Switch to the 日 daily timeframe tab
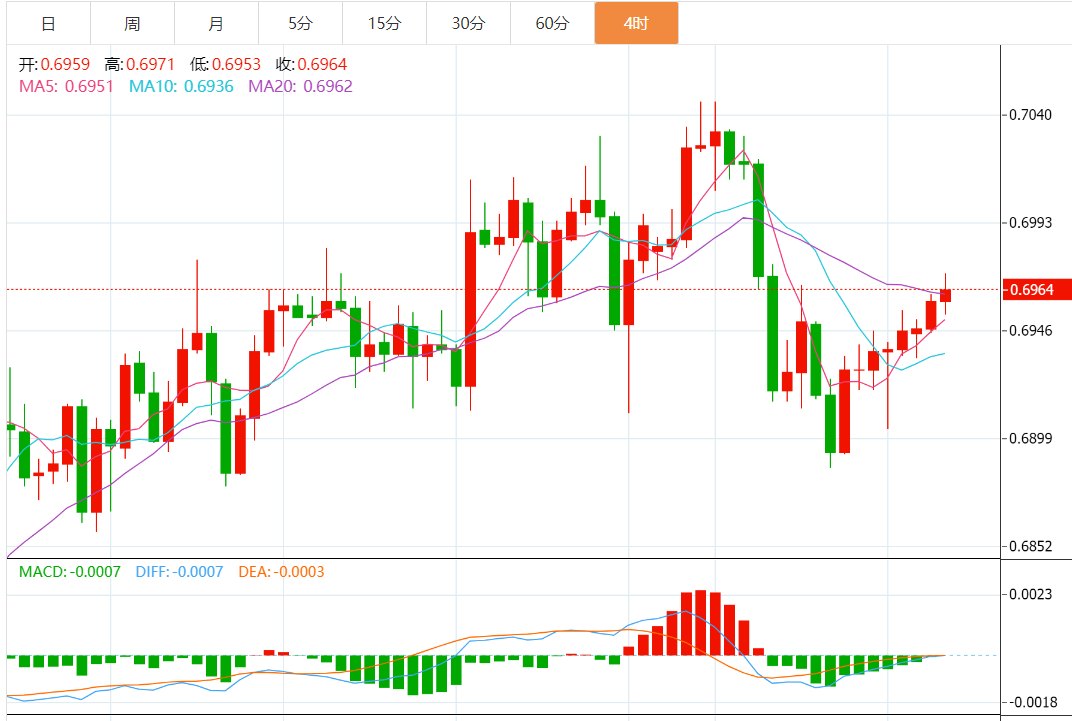Screen dimensions: 1072x721 [48, 23]
